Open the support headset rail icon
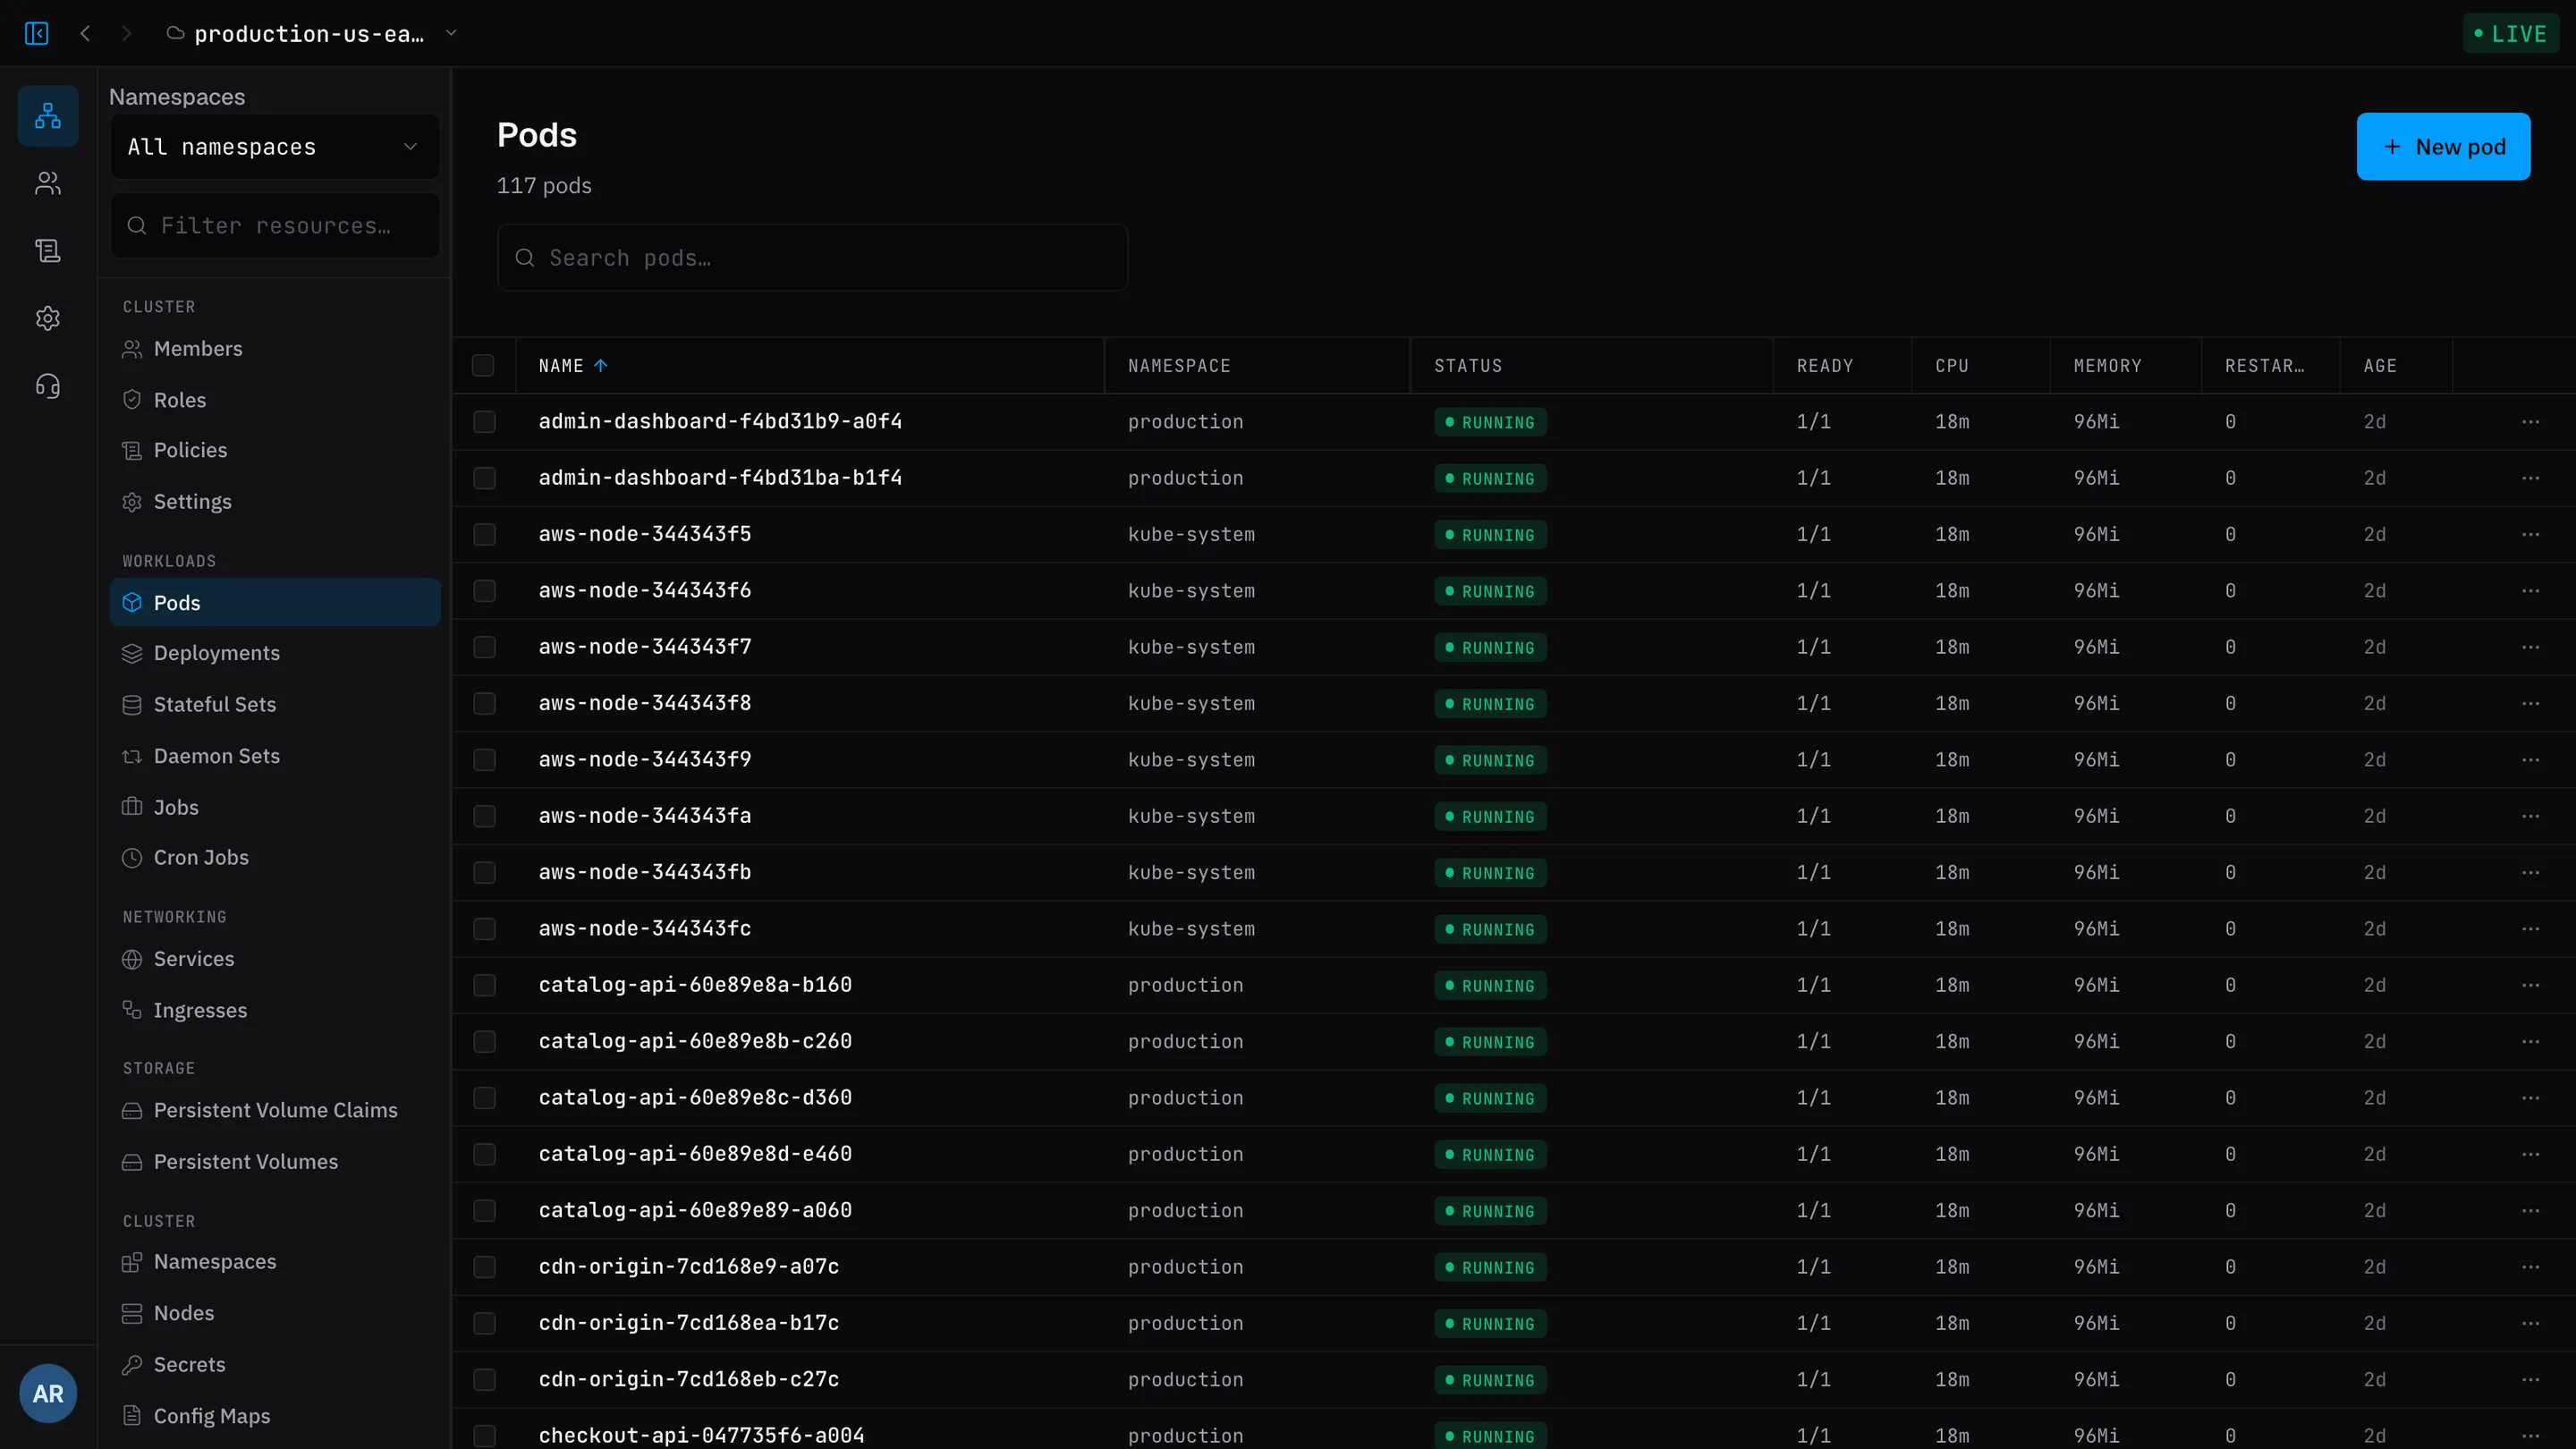This screenshot has height=1449, width=2576. point(48,386)
